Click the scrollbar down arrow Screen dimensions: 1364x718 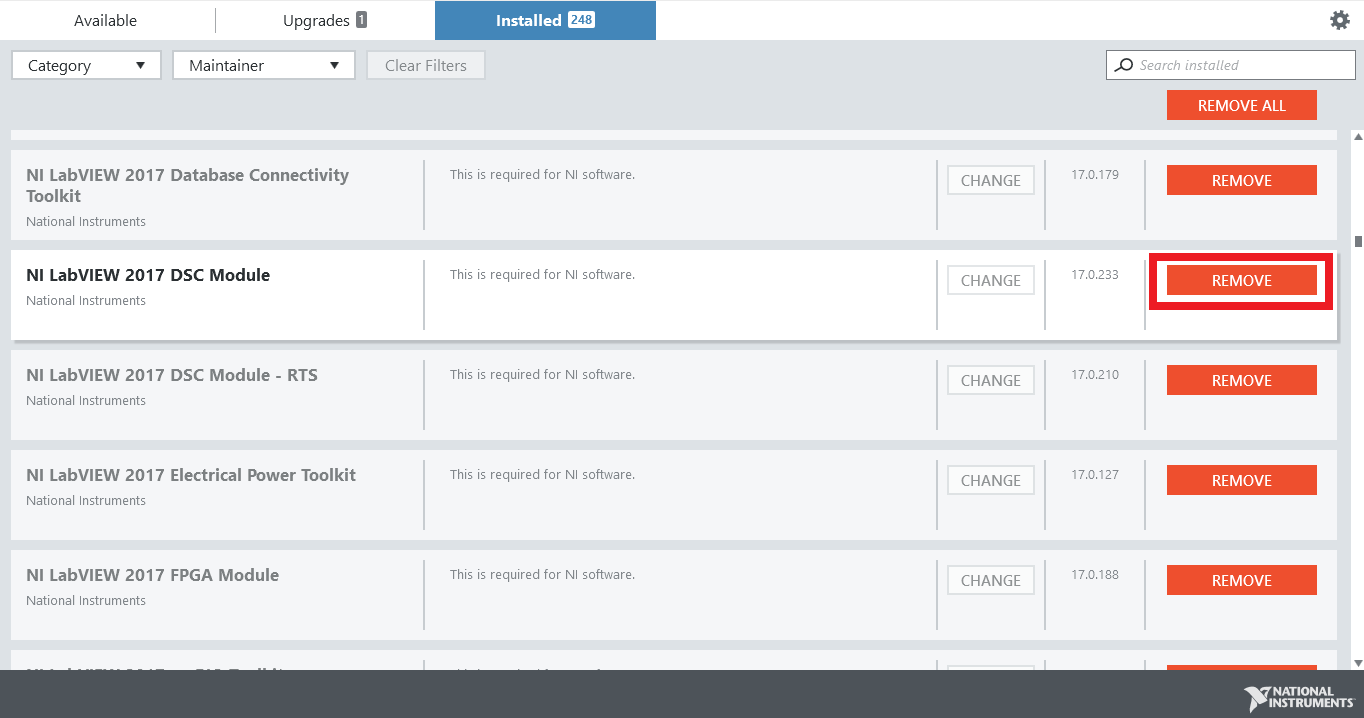pyautogui.click(x=1358, y=662)
